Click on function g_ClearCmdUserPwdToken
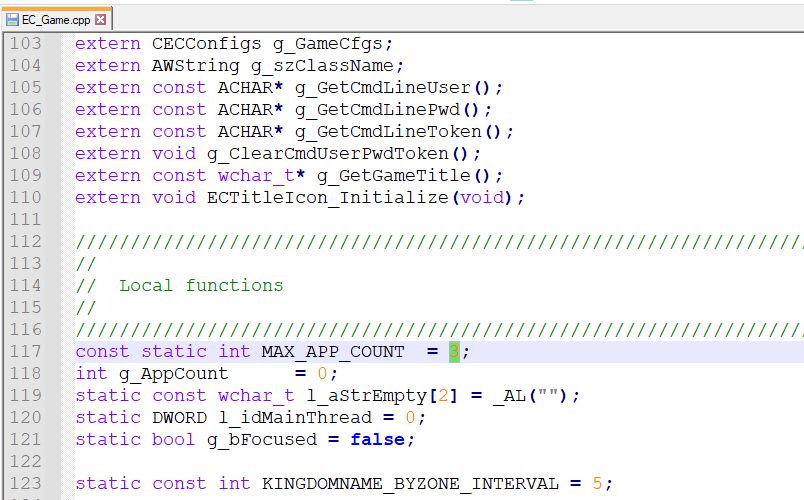The height and width of the screenshot is (500, 804). point(328,154)
